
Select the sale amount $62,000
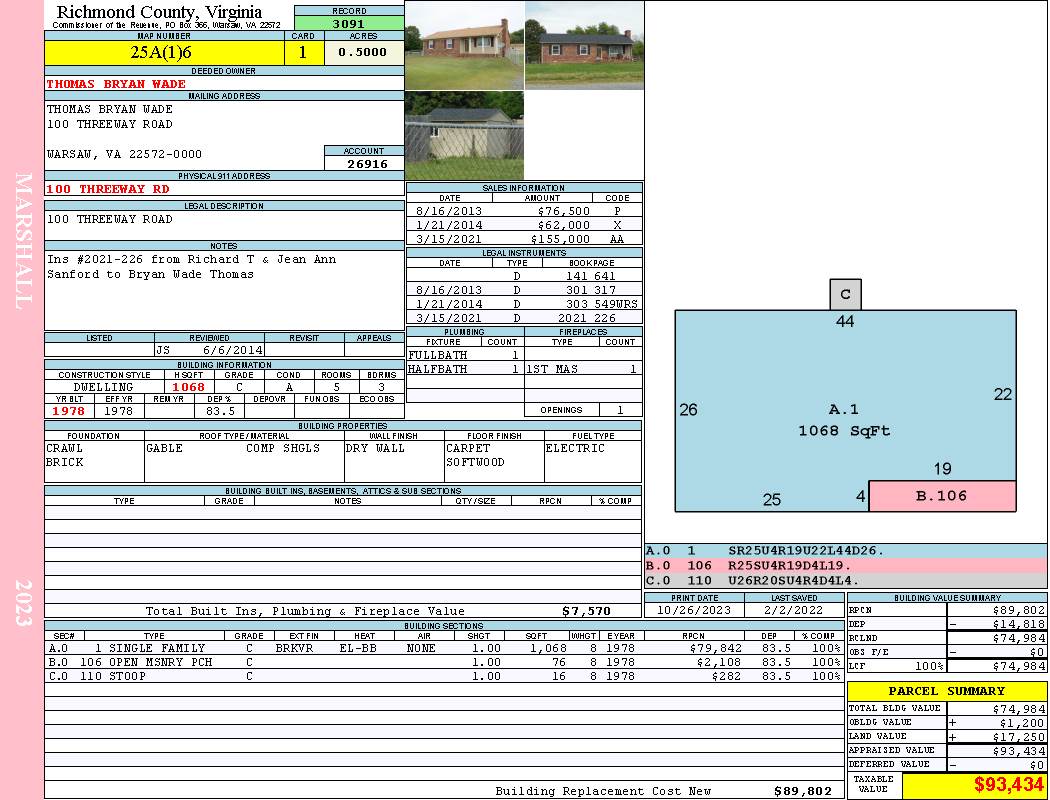pos(564,225)
